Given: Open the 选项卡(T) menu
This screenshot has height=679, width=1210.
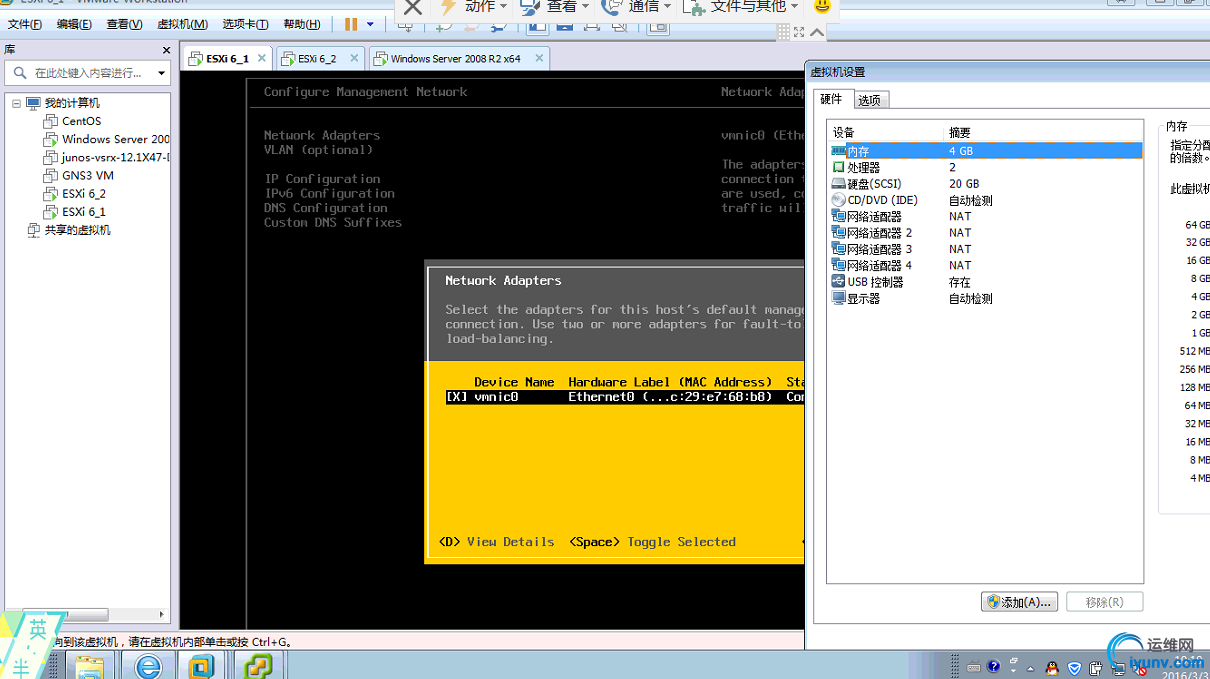Looking at the screenshot, I should [245, 24].
